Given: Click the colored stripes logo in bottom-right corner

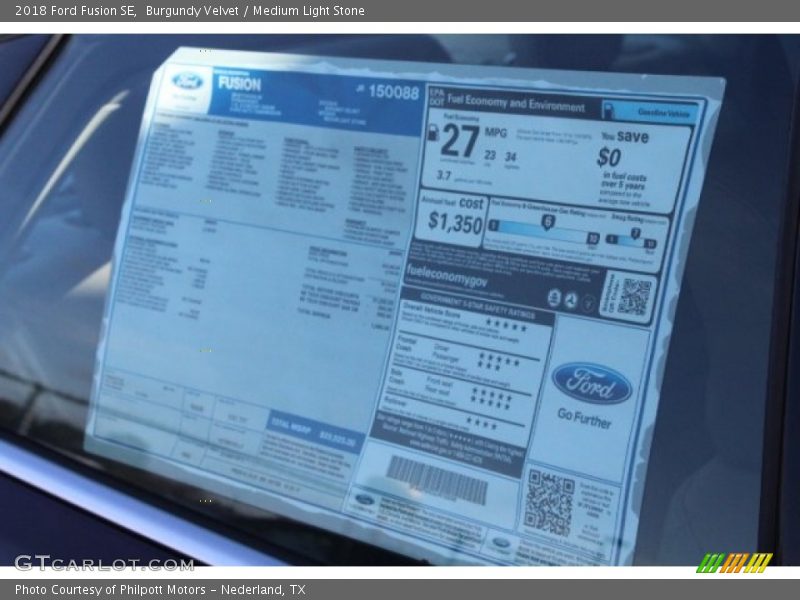Looking at the screenshot, I should pos(734,562).
